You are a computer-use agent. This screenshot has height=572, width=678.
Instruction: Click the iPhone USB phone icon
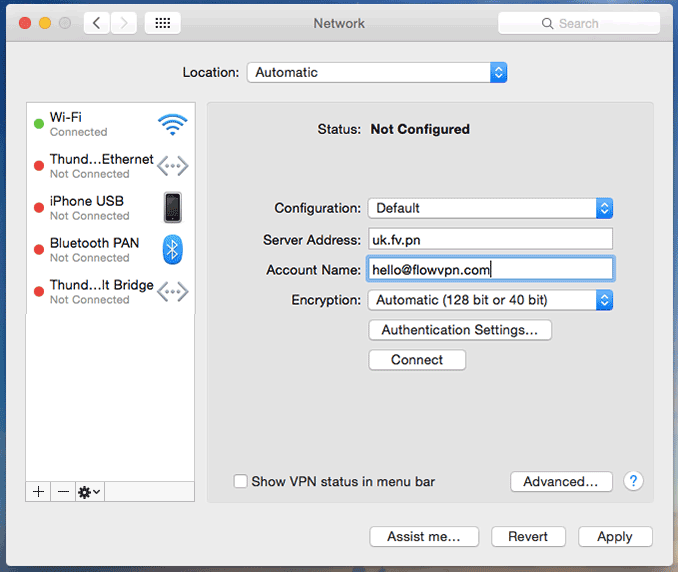tap(173, 208)
